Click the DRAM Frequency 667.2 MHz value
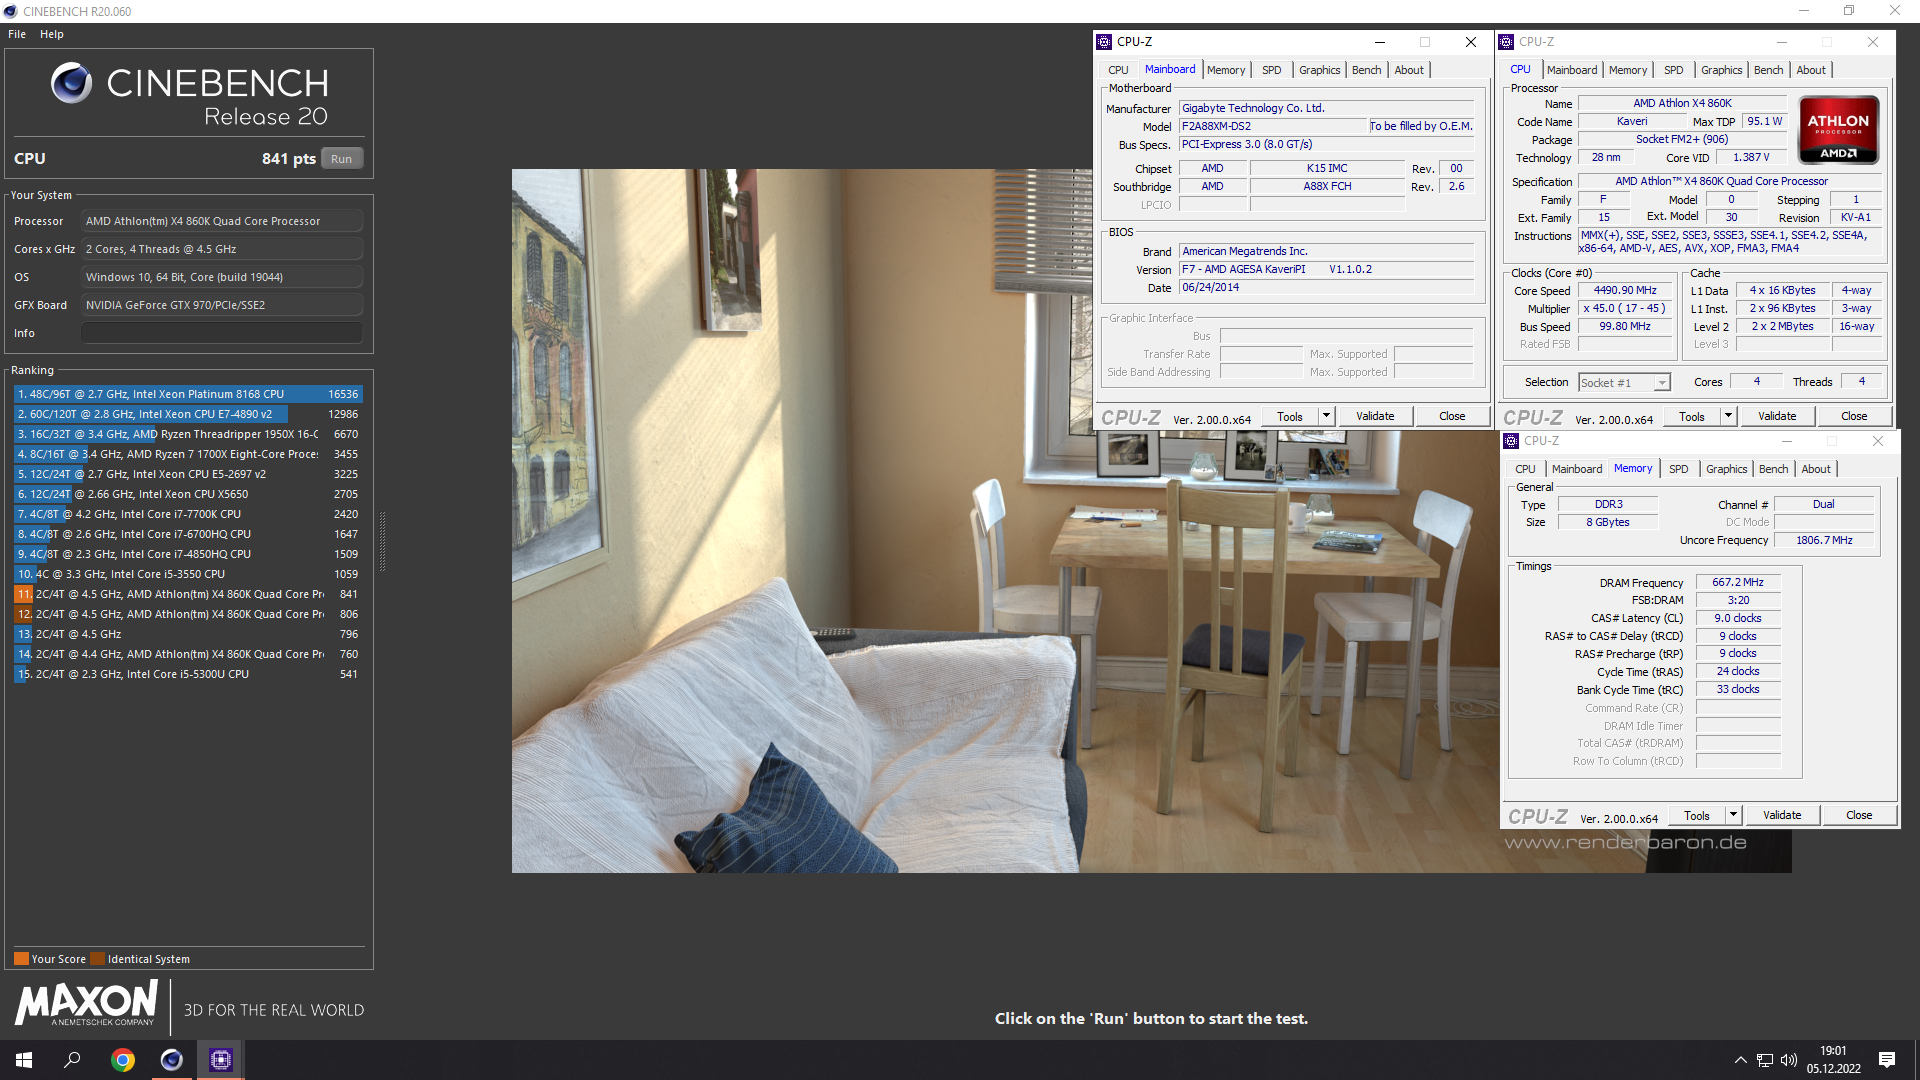Viewport: 1920px width, 1080px height. [x=1738, y=582]
